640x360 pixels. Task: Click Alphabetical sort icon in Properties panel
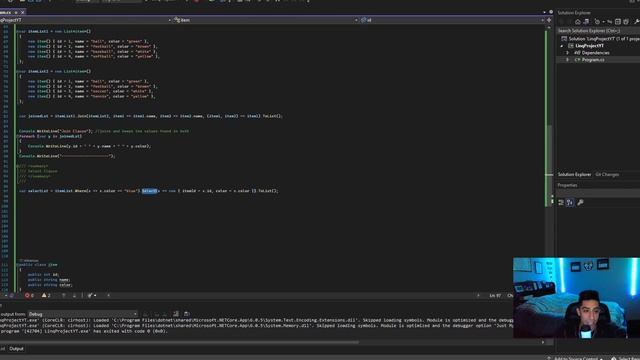(570, 202)
